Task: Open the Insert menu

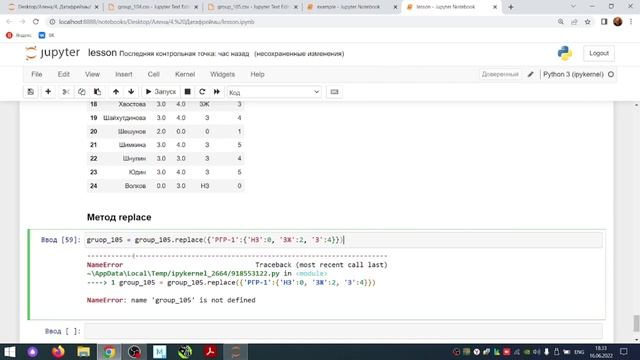Action: pyautogui.click(x=124, y=74)
